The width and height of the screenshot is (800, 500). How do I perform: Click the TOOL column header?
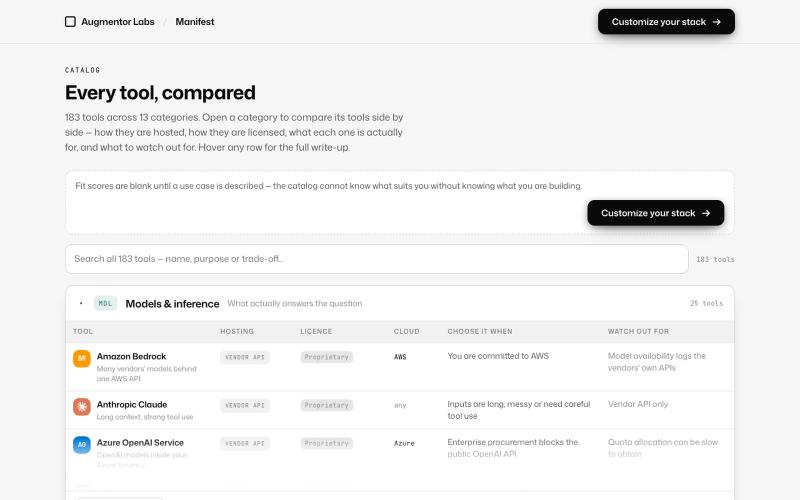(83, 331)
